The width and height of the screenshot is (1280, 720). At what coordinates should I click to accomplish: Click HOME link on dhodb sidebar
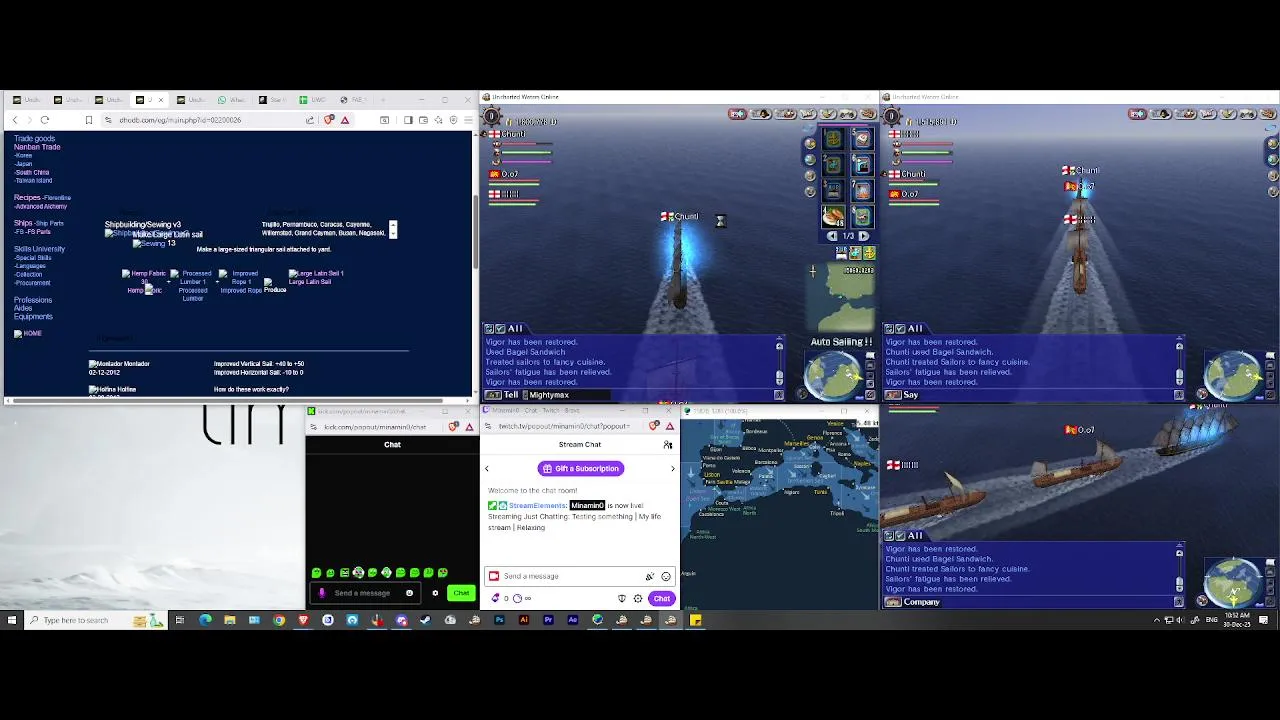coord(33,334)
